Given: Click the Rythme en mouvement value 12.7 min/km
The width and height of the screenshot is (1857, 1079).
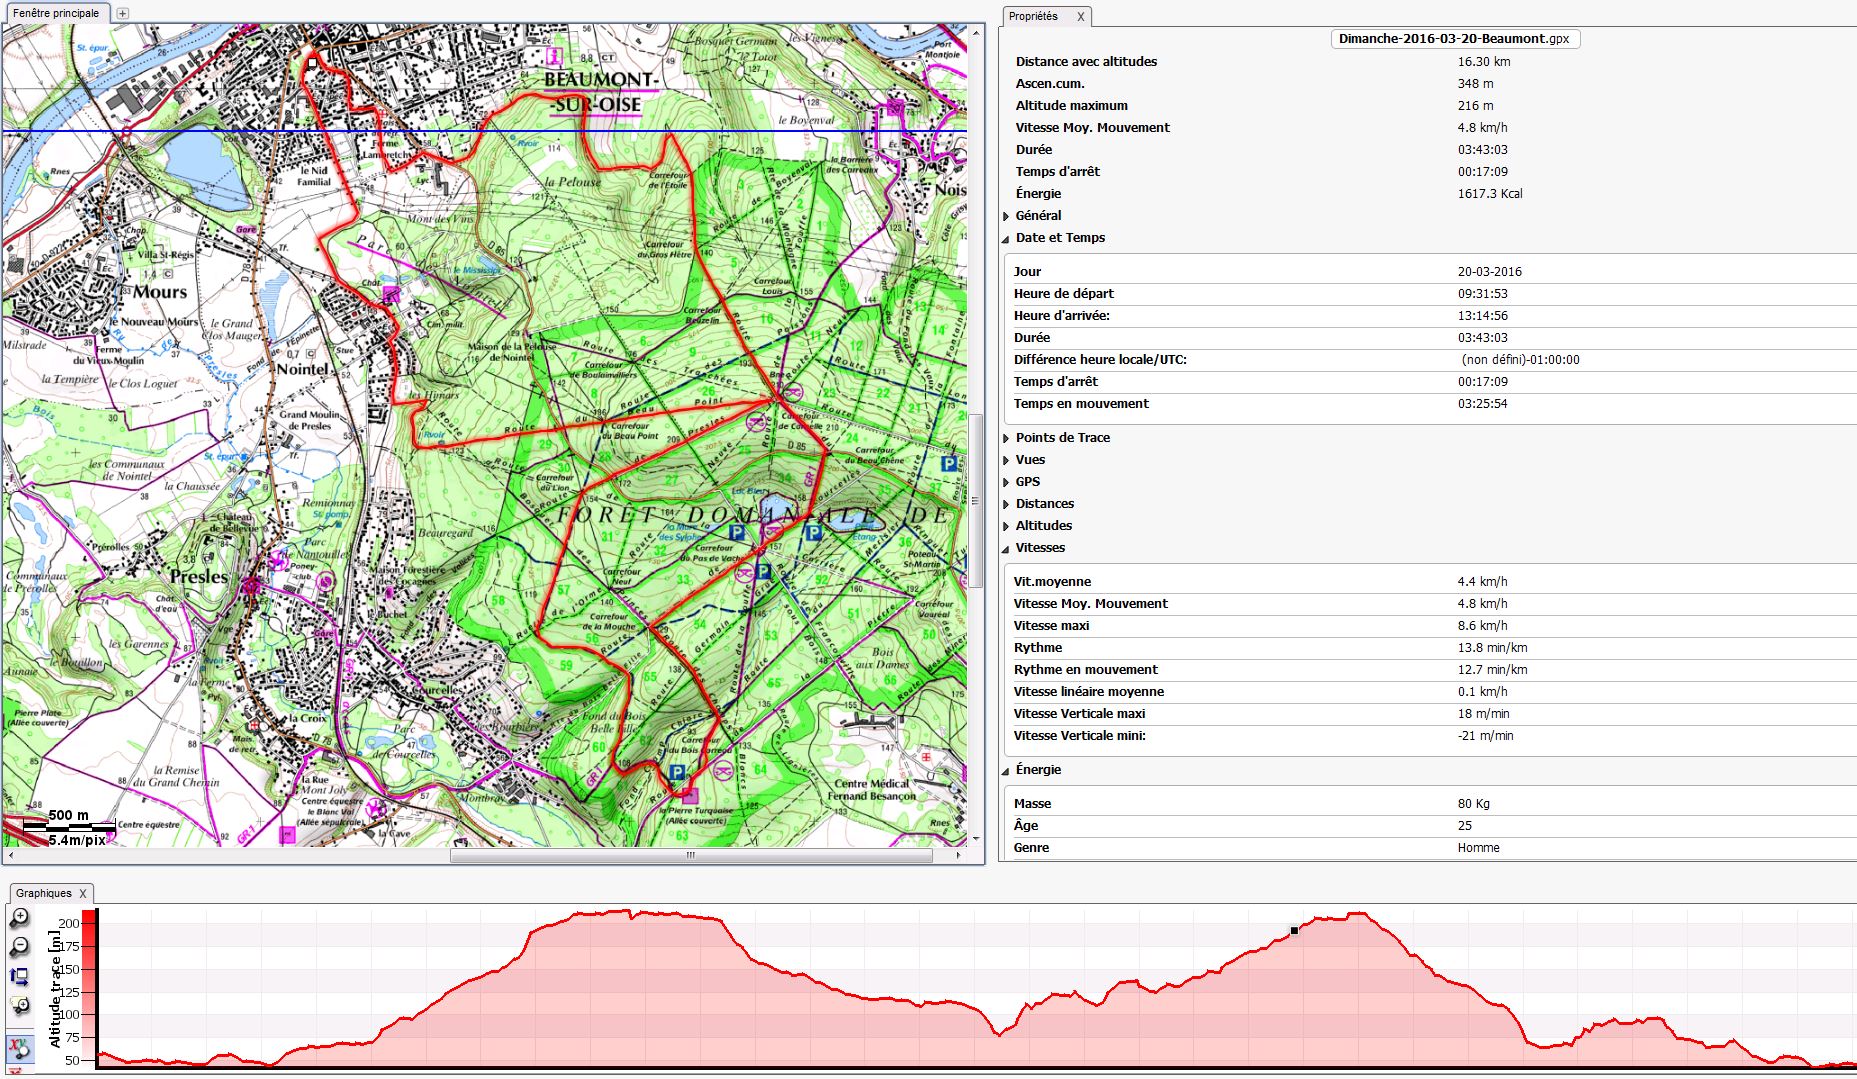Looking at the screenshot, I should pyautogui.click(x=1492, y=669).
